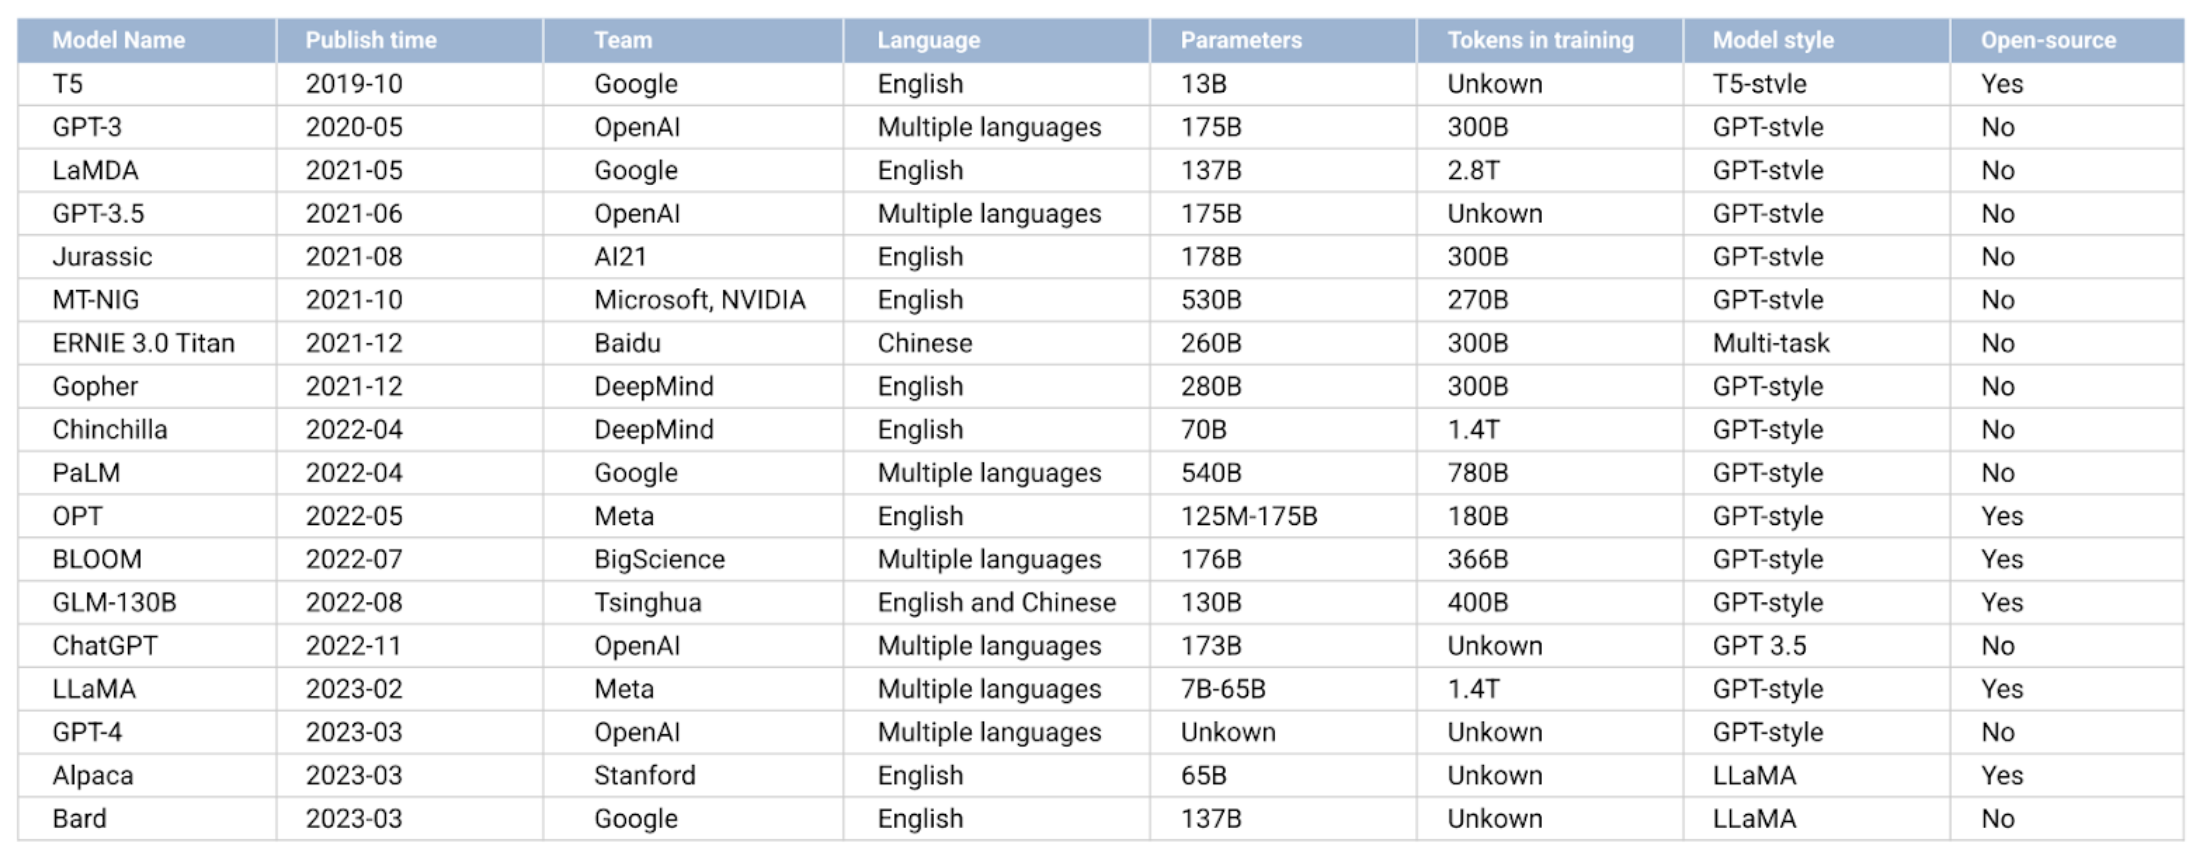The height and width of the screenshot is (867, 2209).
Task: Click the 176B parameters cell
Action: click(1283, 559)
